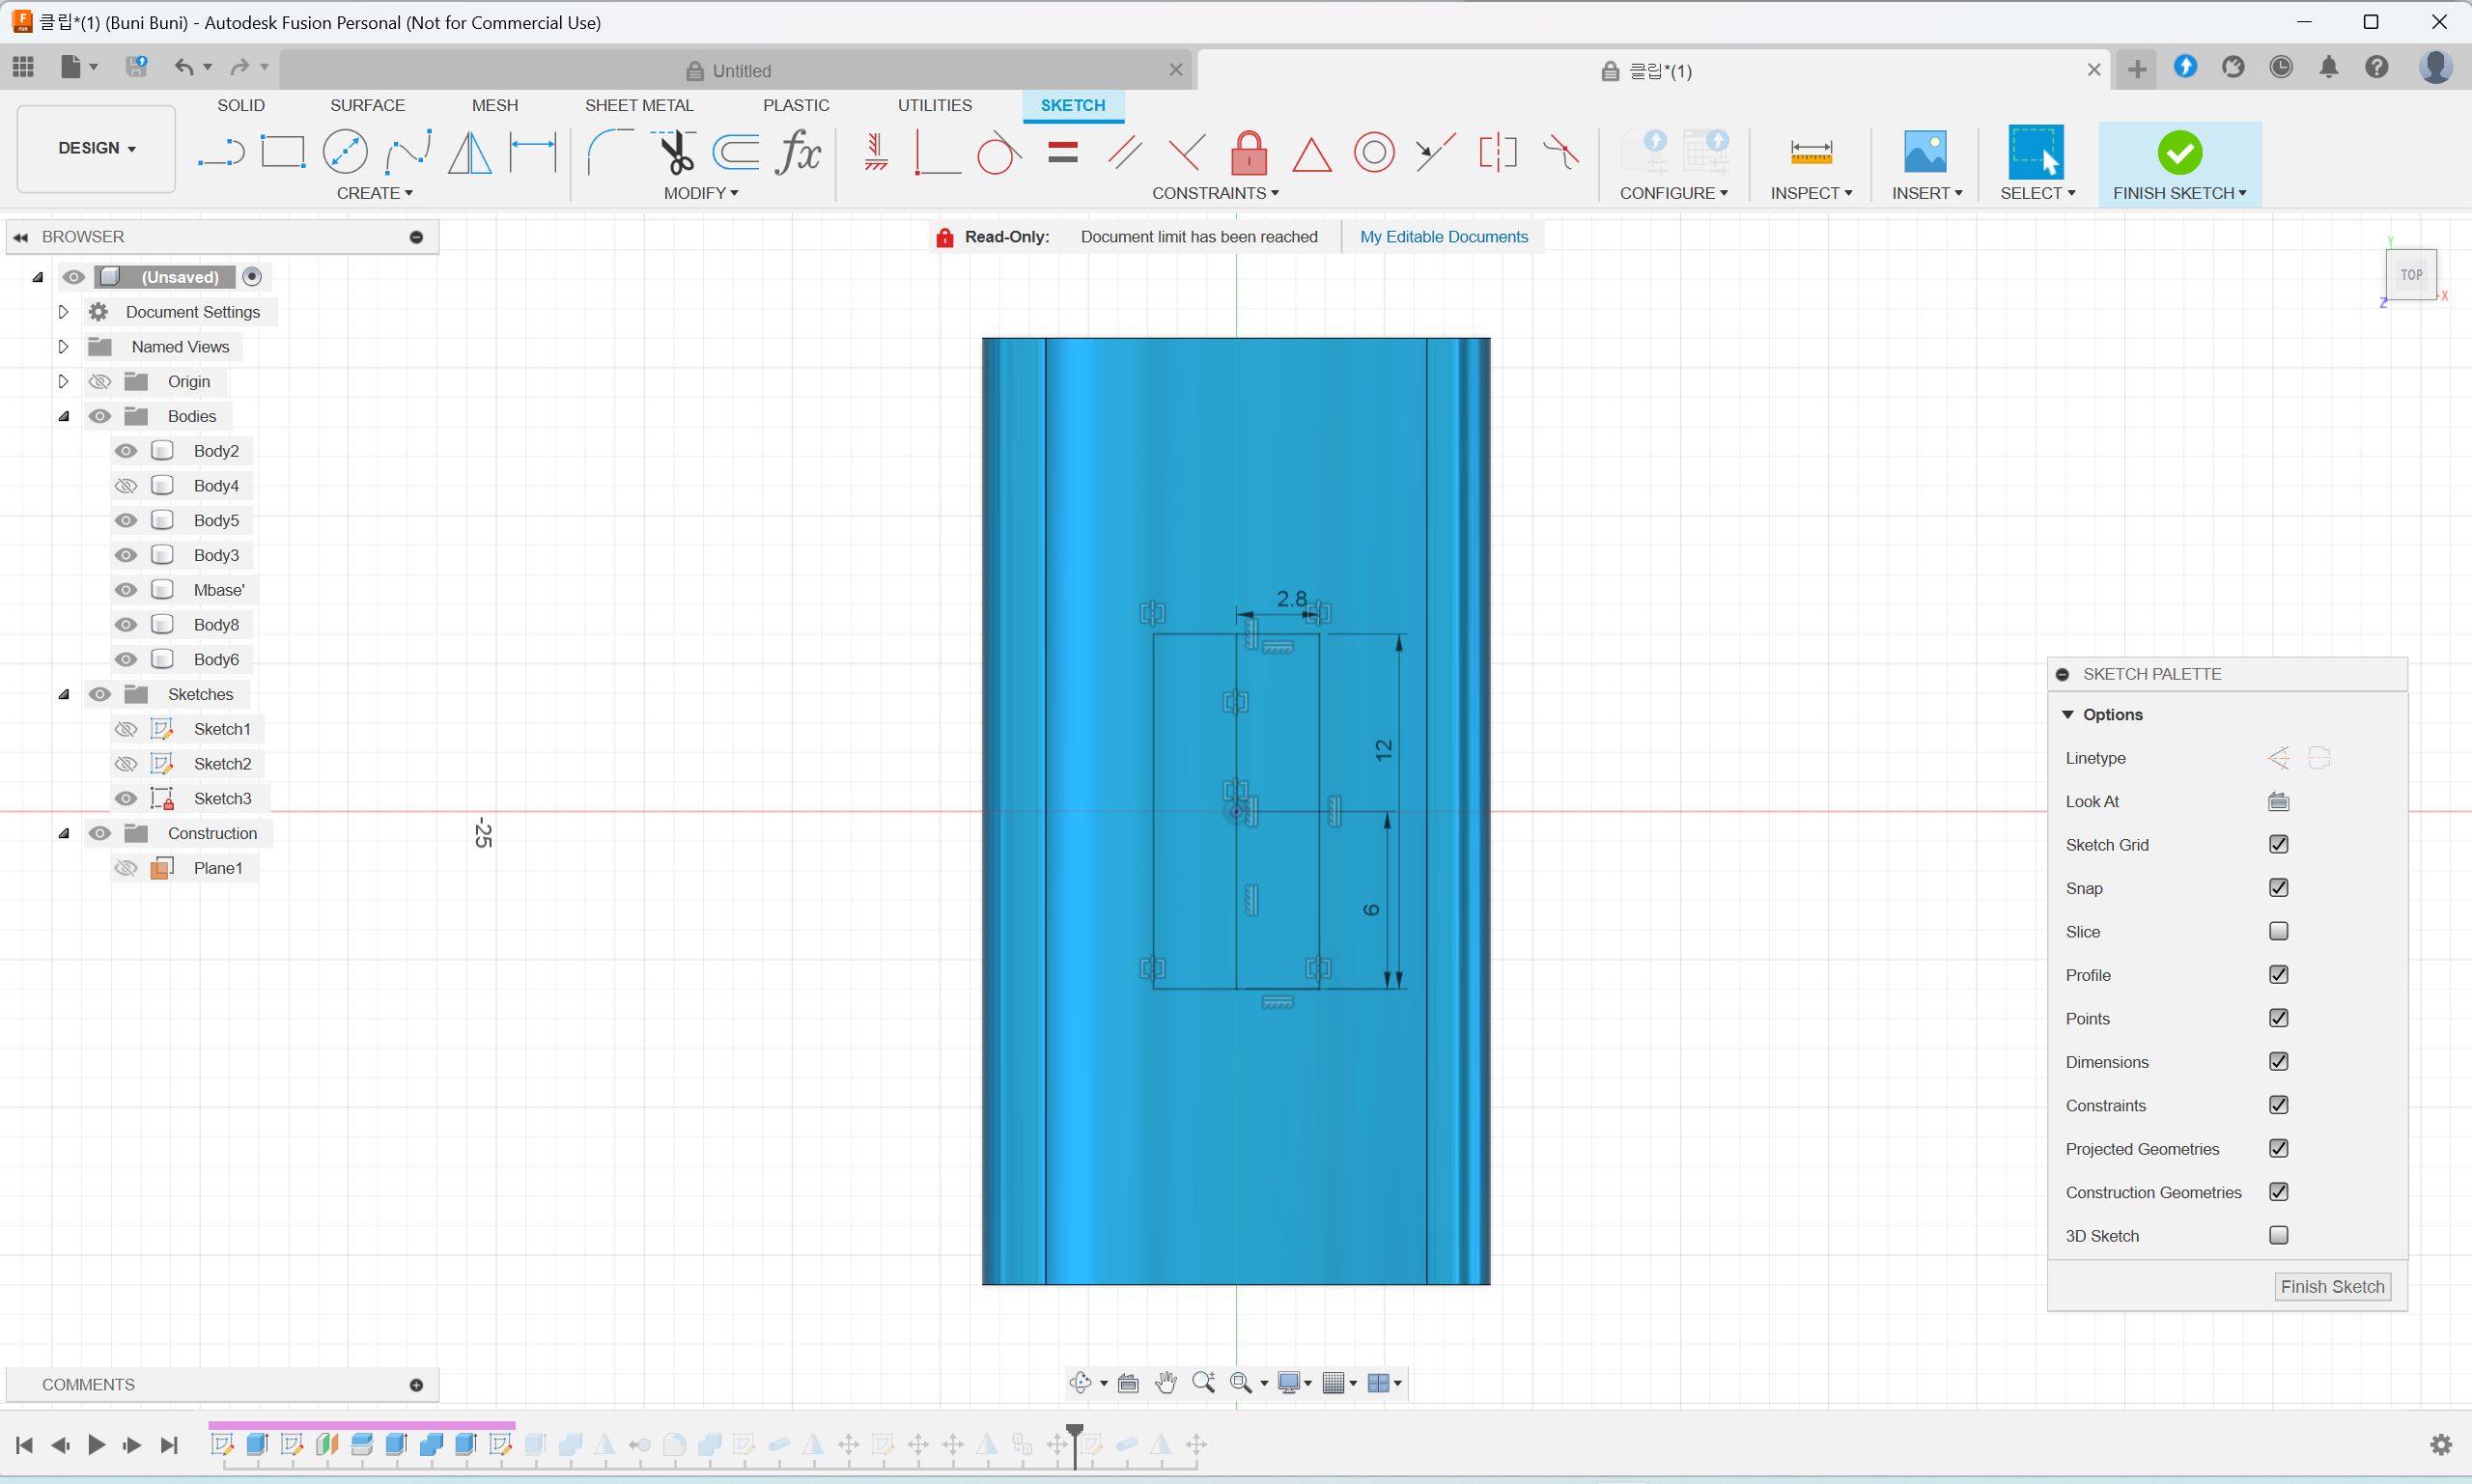2472x1484 pixels.
Task: Click the Finish Sketch palette button
Action: 2332,1286
